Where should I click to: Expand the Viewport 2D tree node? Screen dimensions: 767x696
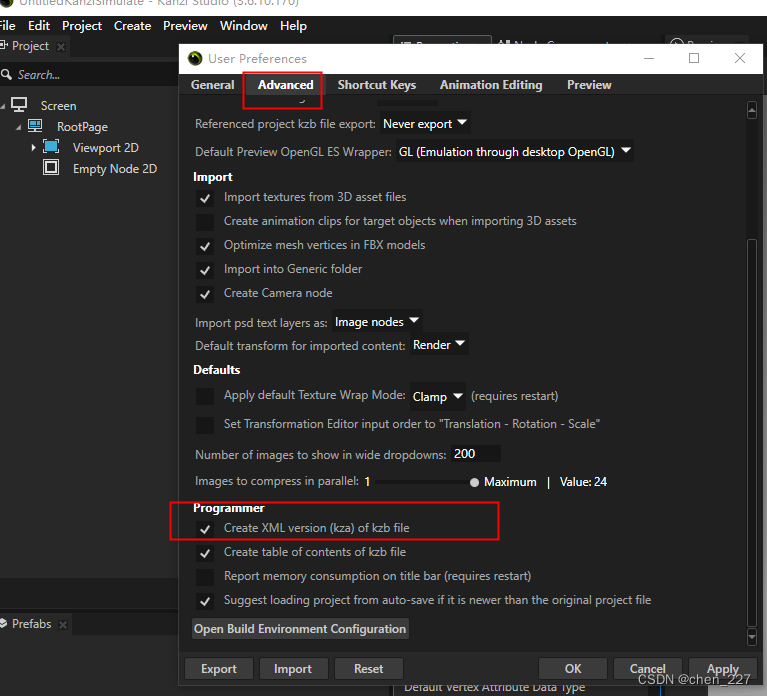pyautogui.click(x=33, y=147)
